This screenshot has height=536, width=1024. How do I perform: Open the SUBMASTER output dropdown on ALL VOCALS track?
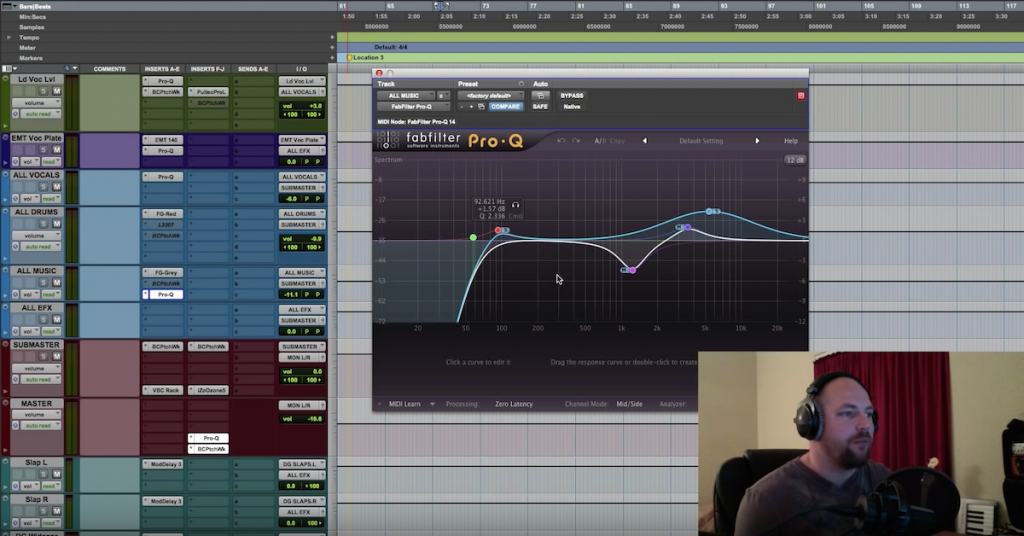pyautogui.click(x=302, y=187)
